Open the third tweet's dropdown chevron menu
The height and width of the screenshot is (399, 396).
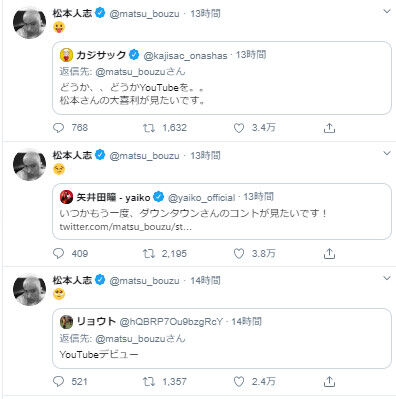pyautogui.click(x=387, y=278)
